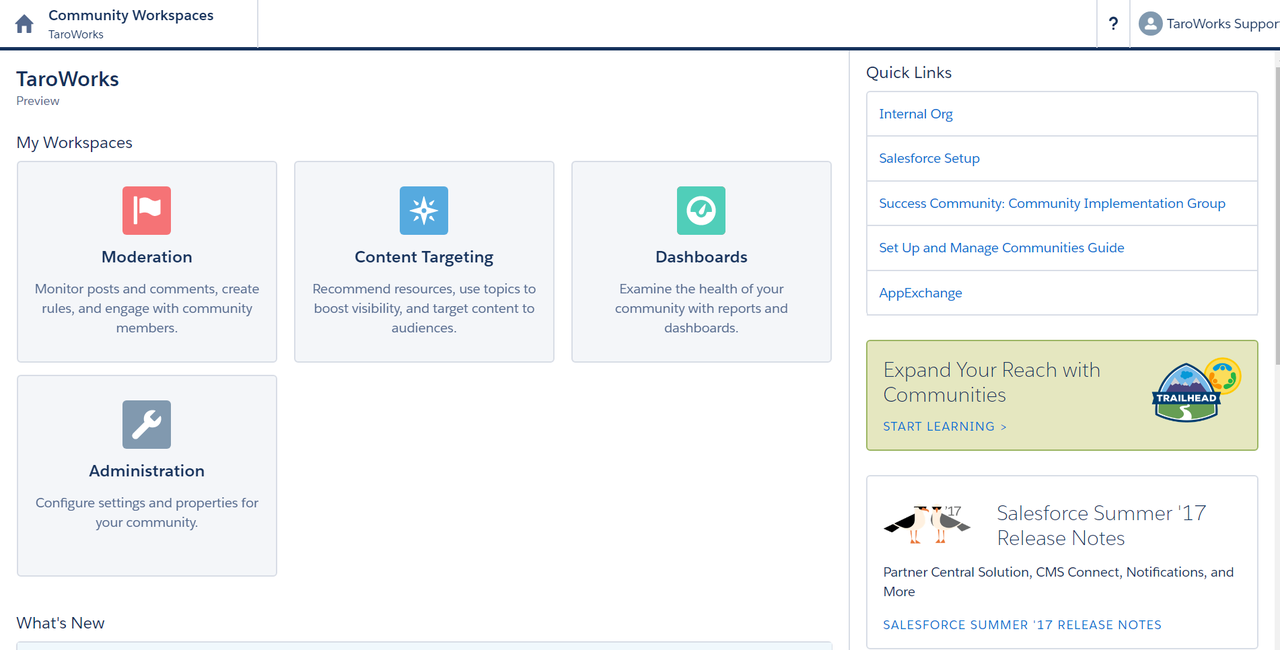Click the Moderation tile description text
Image resolution: width=1280 pixels, height=650 pixels.
[147, 308]
